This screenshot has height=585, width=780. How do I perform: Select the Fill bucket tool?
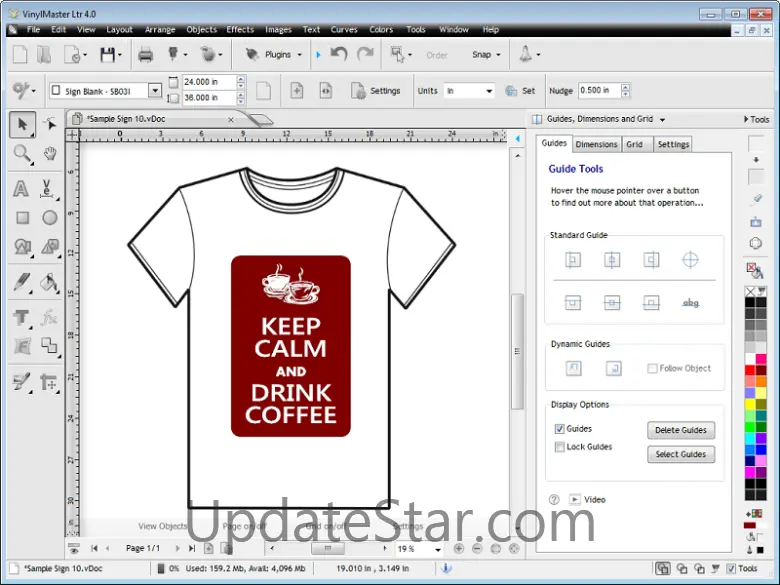49,283
